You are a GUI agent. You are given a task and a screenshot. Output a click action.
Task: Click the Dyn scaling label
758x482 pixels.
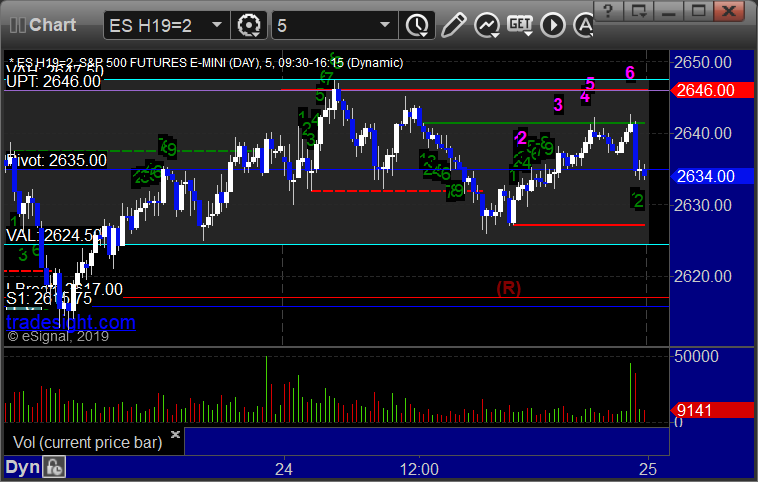click(22, 467)
